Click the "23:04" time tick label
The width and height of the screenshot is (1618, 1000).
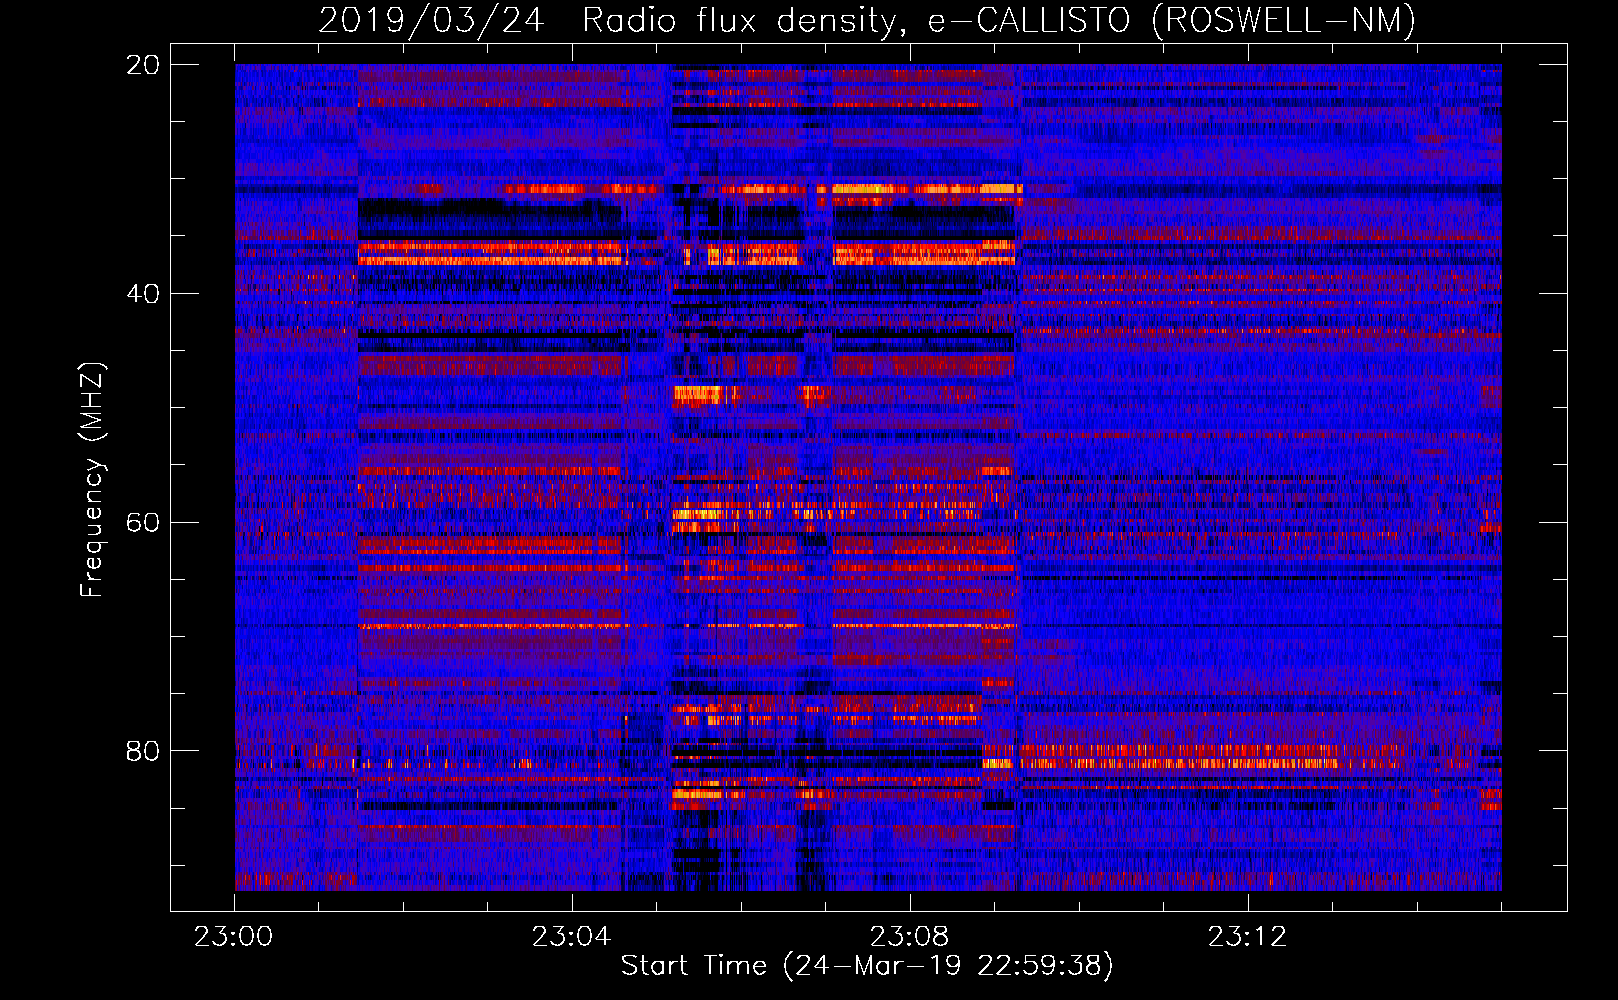point(572,937)
